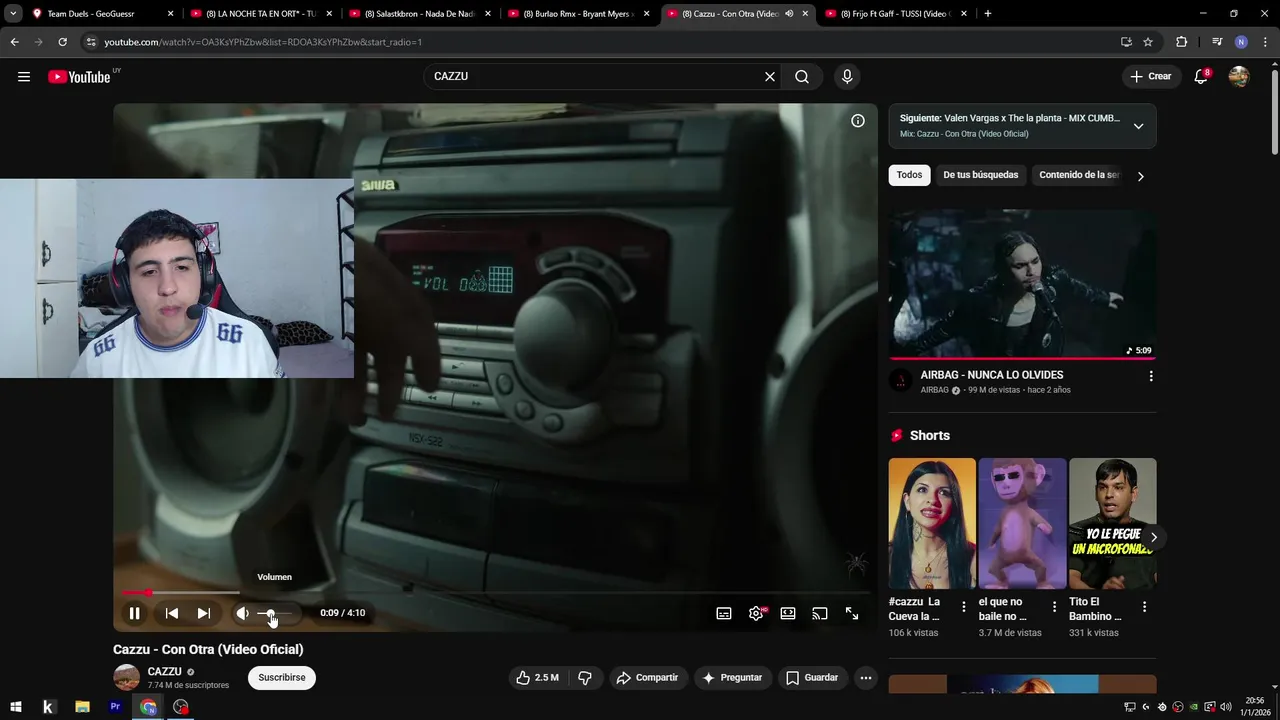Image resolution: width=1280 pixels, height=720 pixels.
Task: Dislike the video
Action: [585, 678]
